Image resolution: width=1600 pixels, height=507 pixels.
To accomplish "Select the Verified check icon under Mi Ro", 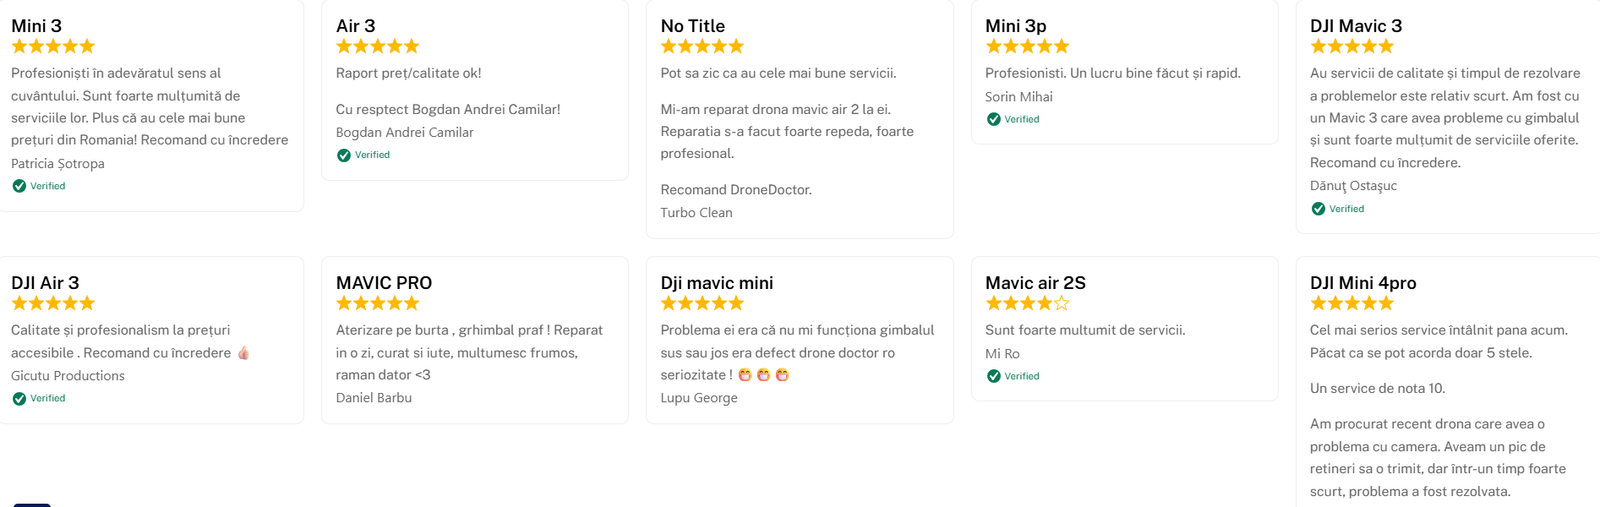I will point(994,376).
